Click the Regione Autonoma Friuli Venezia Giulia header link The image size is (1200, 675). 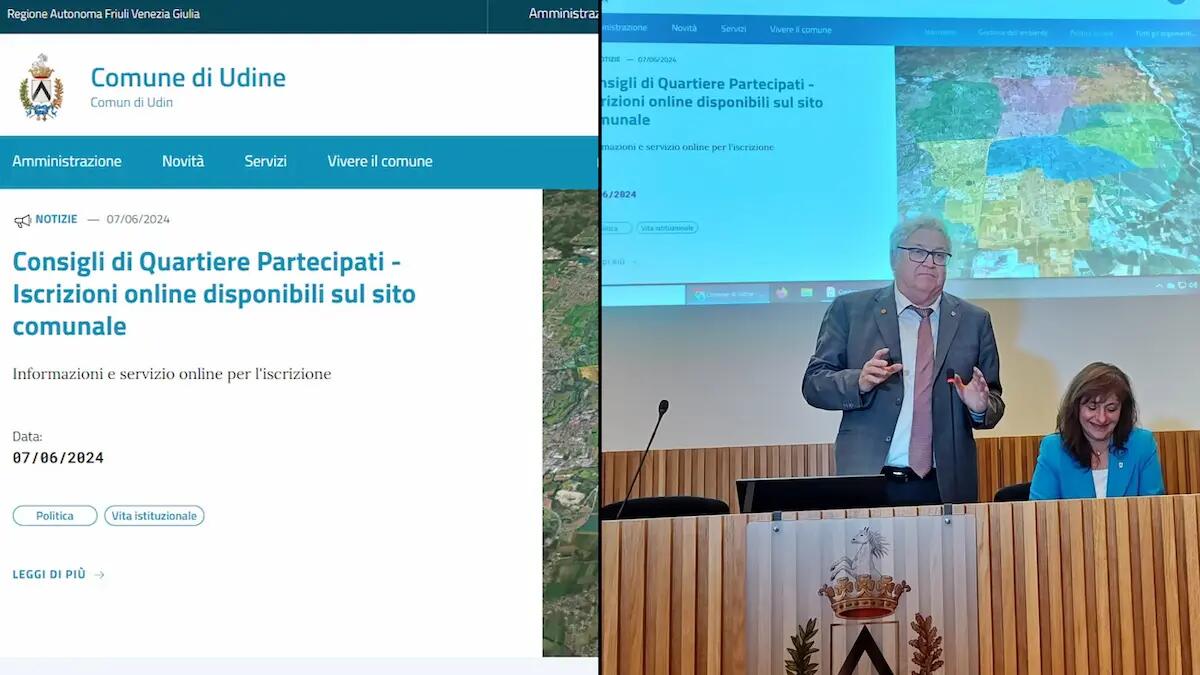point(103,14)
